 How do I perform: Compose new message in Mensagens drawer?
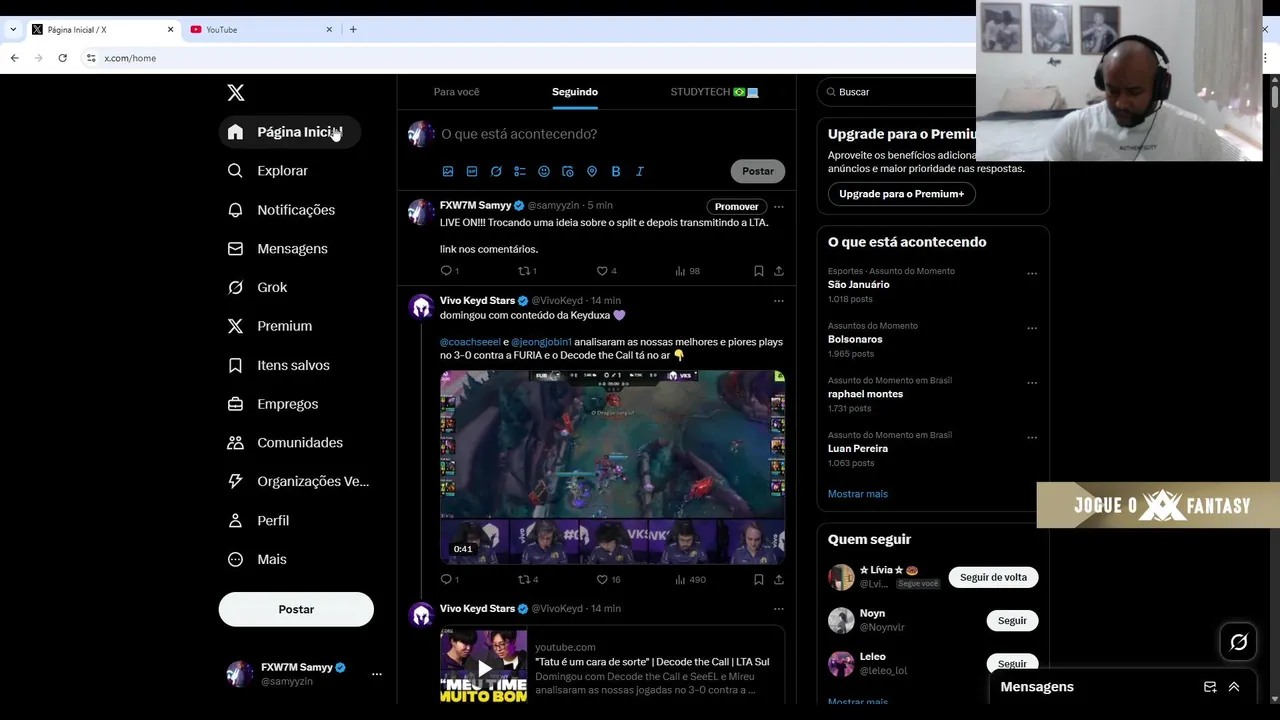pos(1210,687)
